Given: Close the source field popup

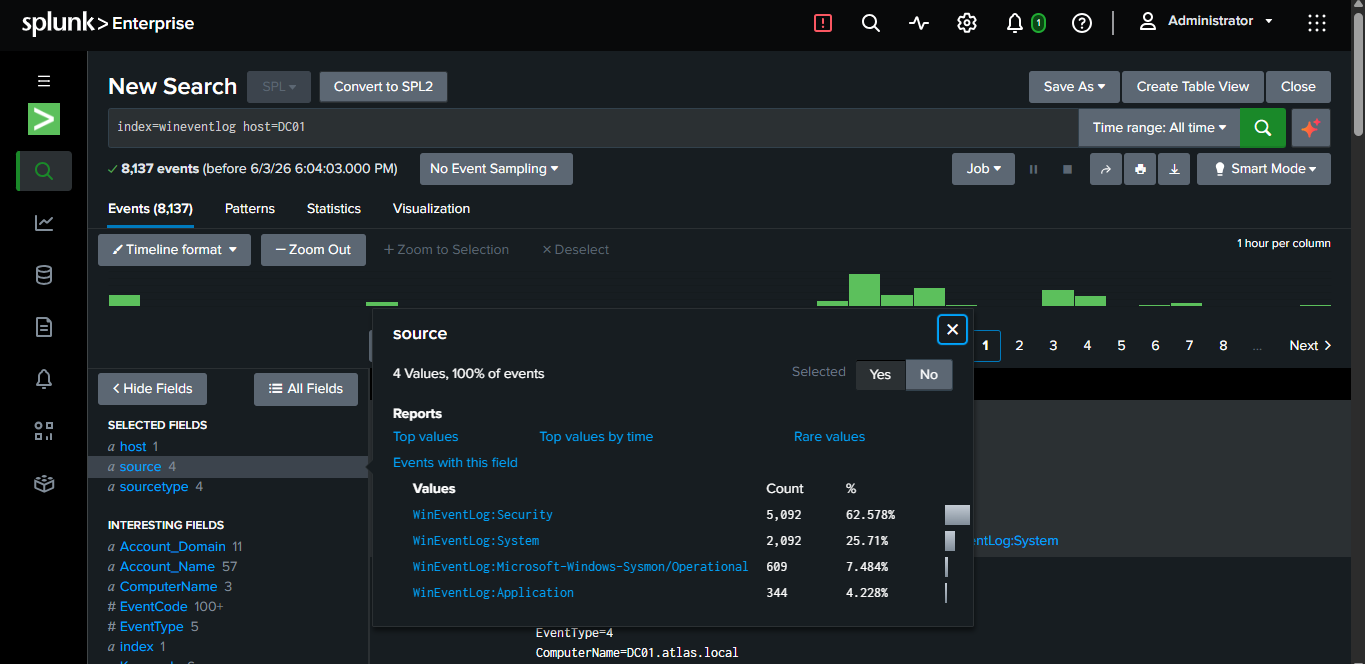Looking at the screenshot, I should pos(952,329).
